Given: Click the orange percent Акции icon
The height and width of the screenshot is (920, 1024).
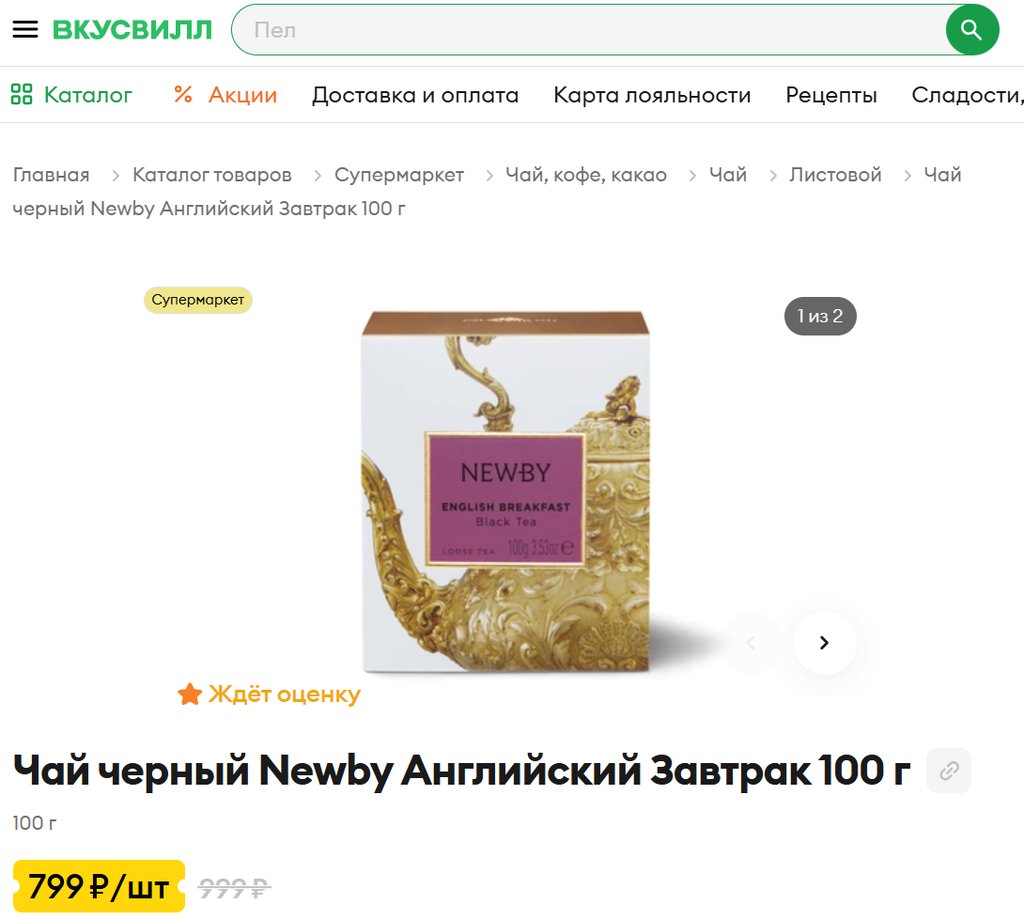Looking at the screenshot, I should coord(183,95).
